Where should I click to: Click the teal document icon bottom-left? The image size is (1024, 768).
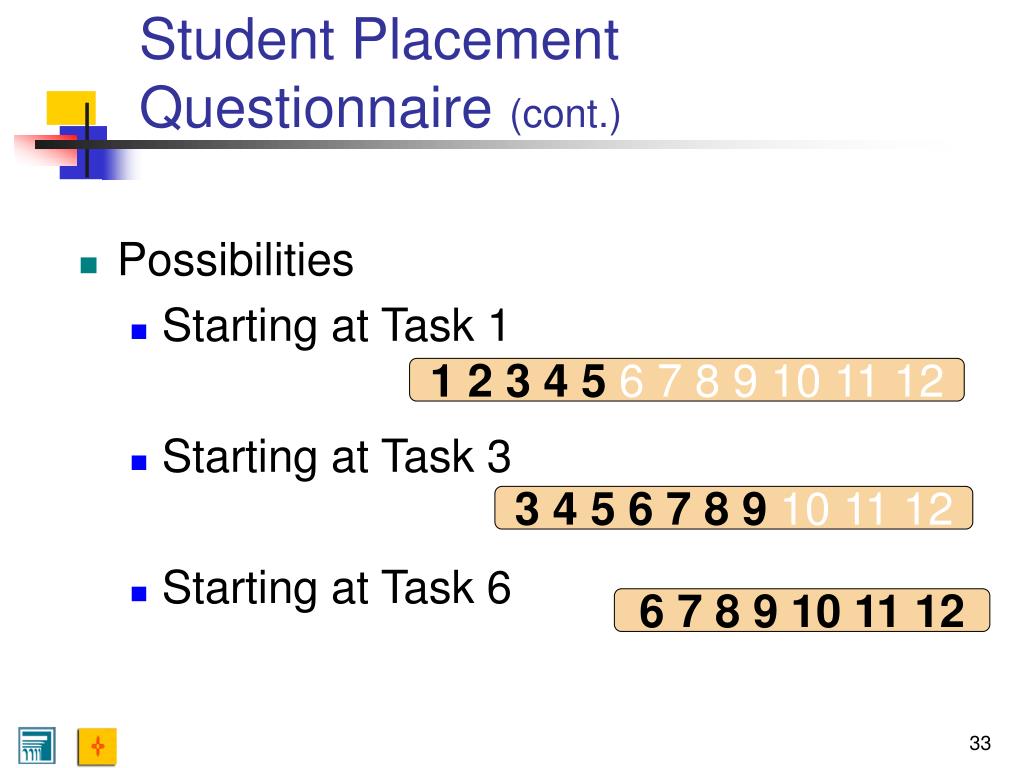(x=37, y=745)
